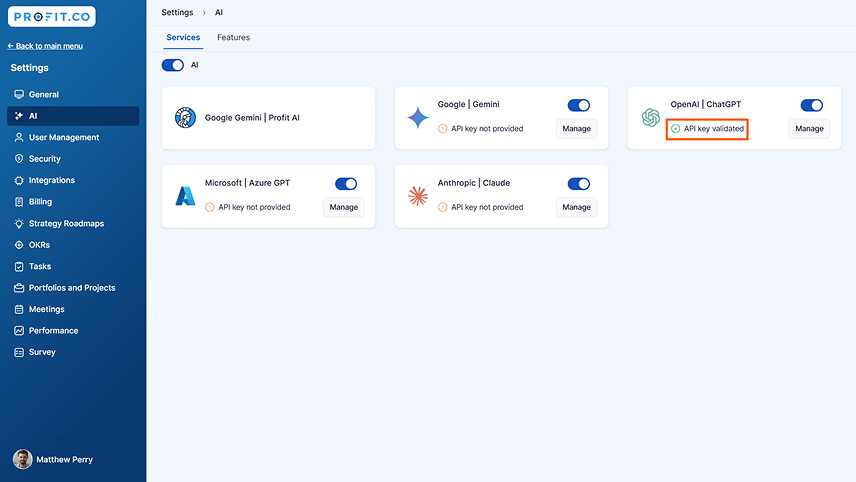Click the Claude warning status icon
Viewport: 856px width, 482px height.
pyautogui.click(x=443, y=207)
